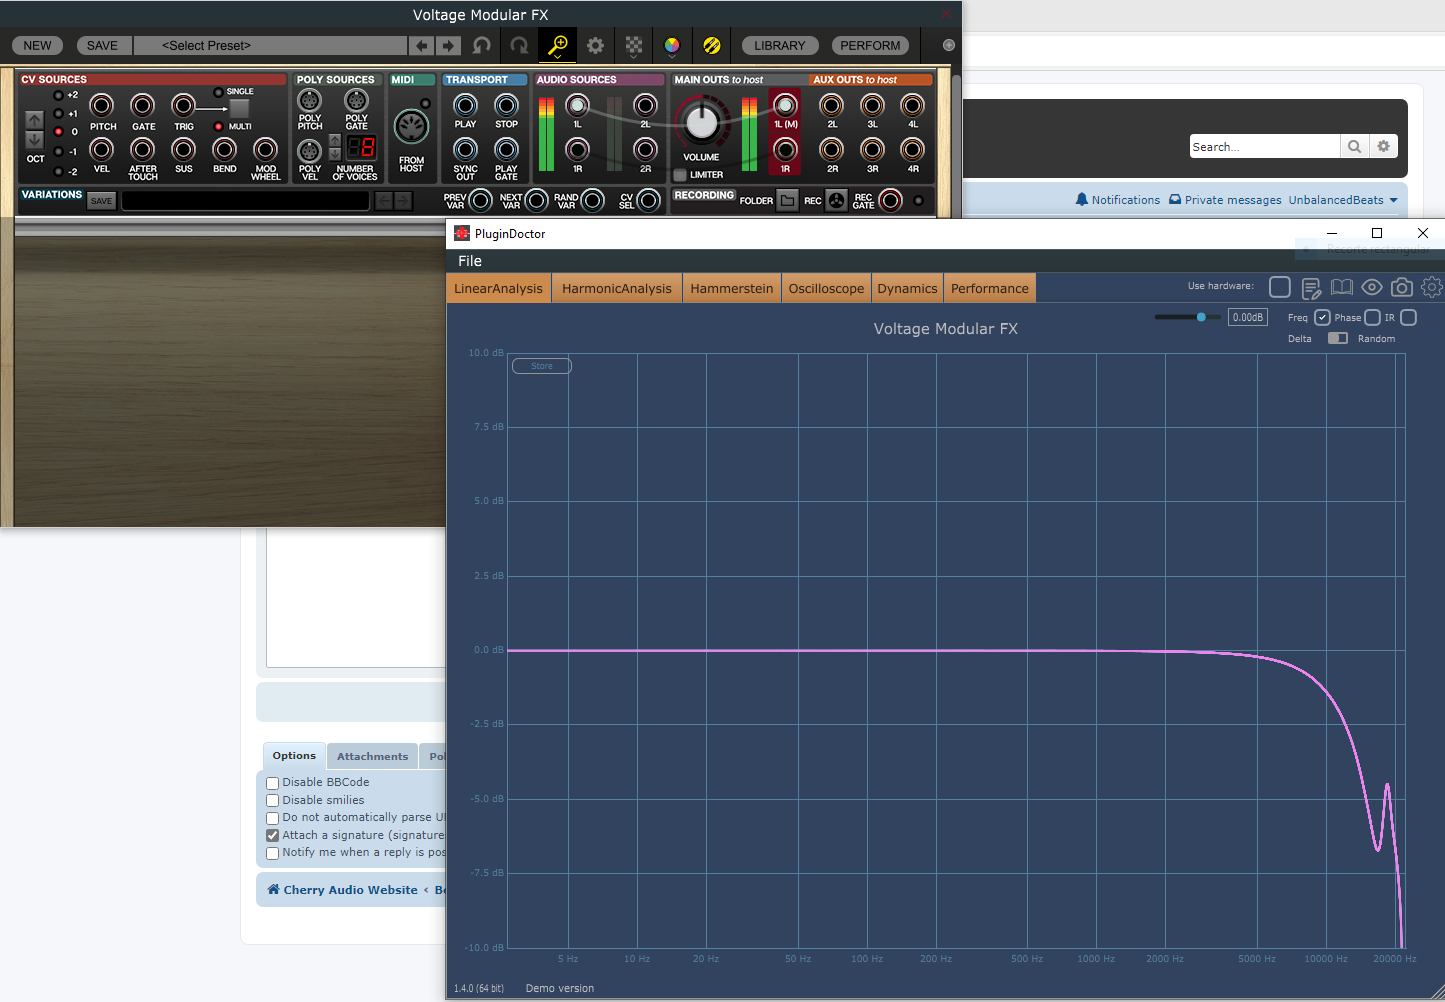The image size is (1445, 1002).
Task: Raise octave with the OCT up arrow
Action: click(34, 119)
